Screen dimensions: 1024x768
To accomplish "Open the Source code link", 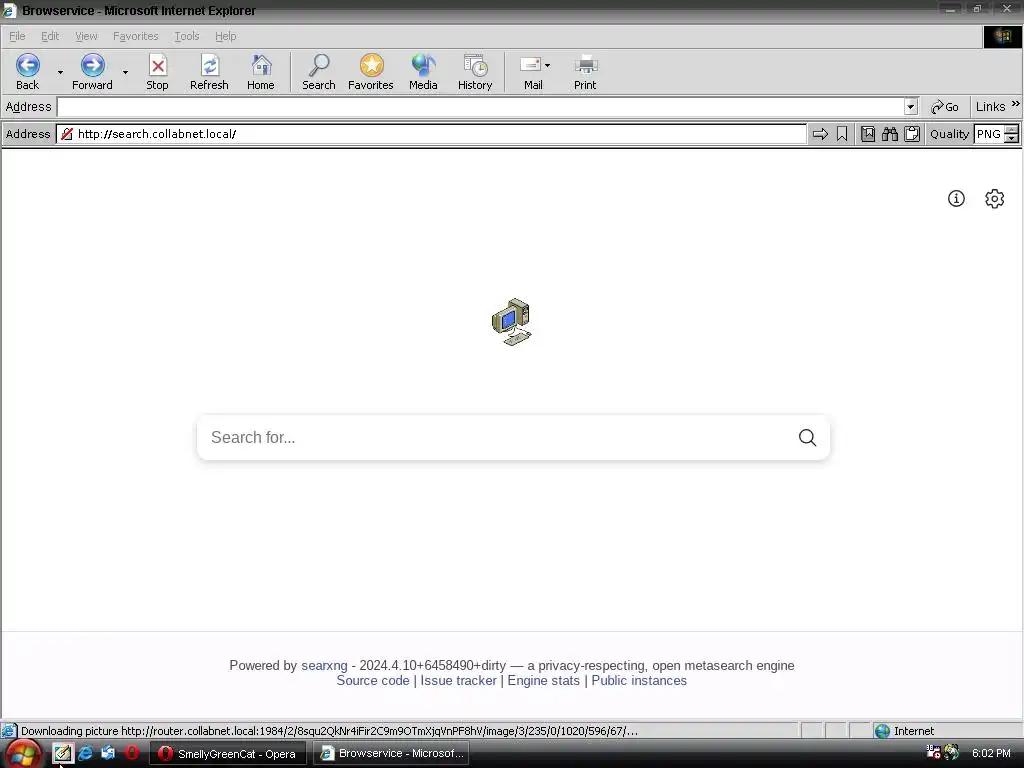I will pos(373,680).
